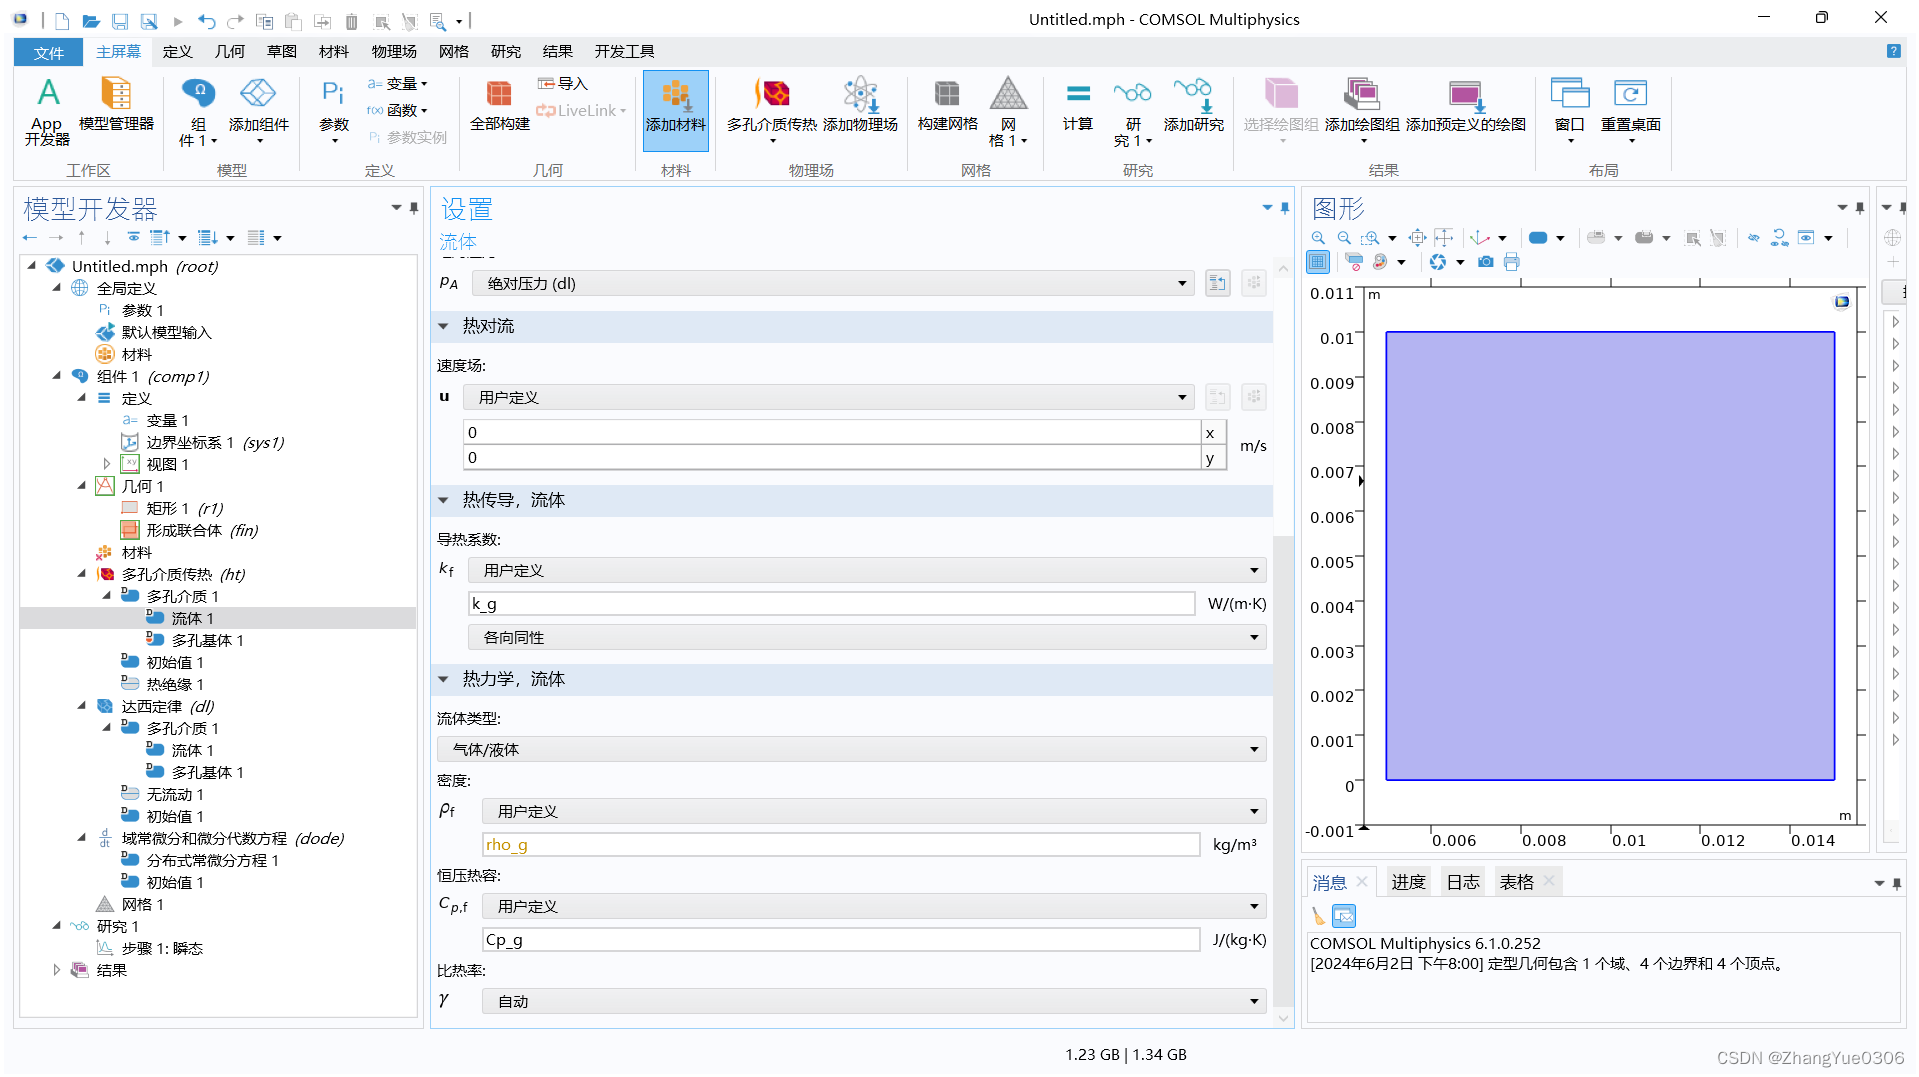The width and height of the screenshot is (1919, 1077).
Task: Click the 导入 geometry button
Action: click(562, 84)
